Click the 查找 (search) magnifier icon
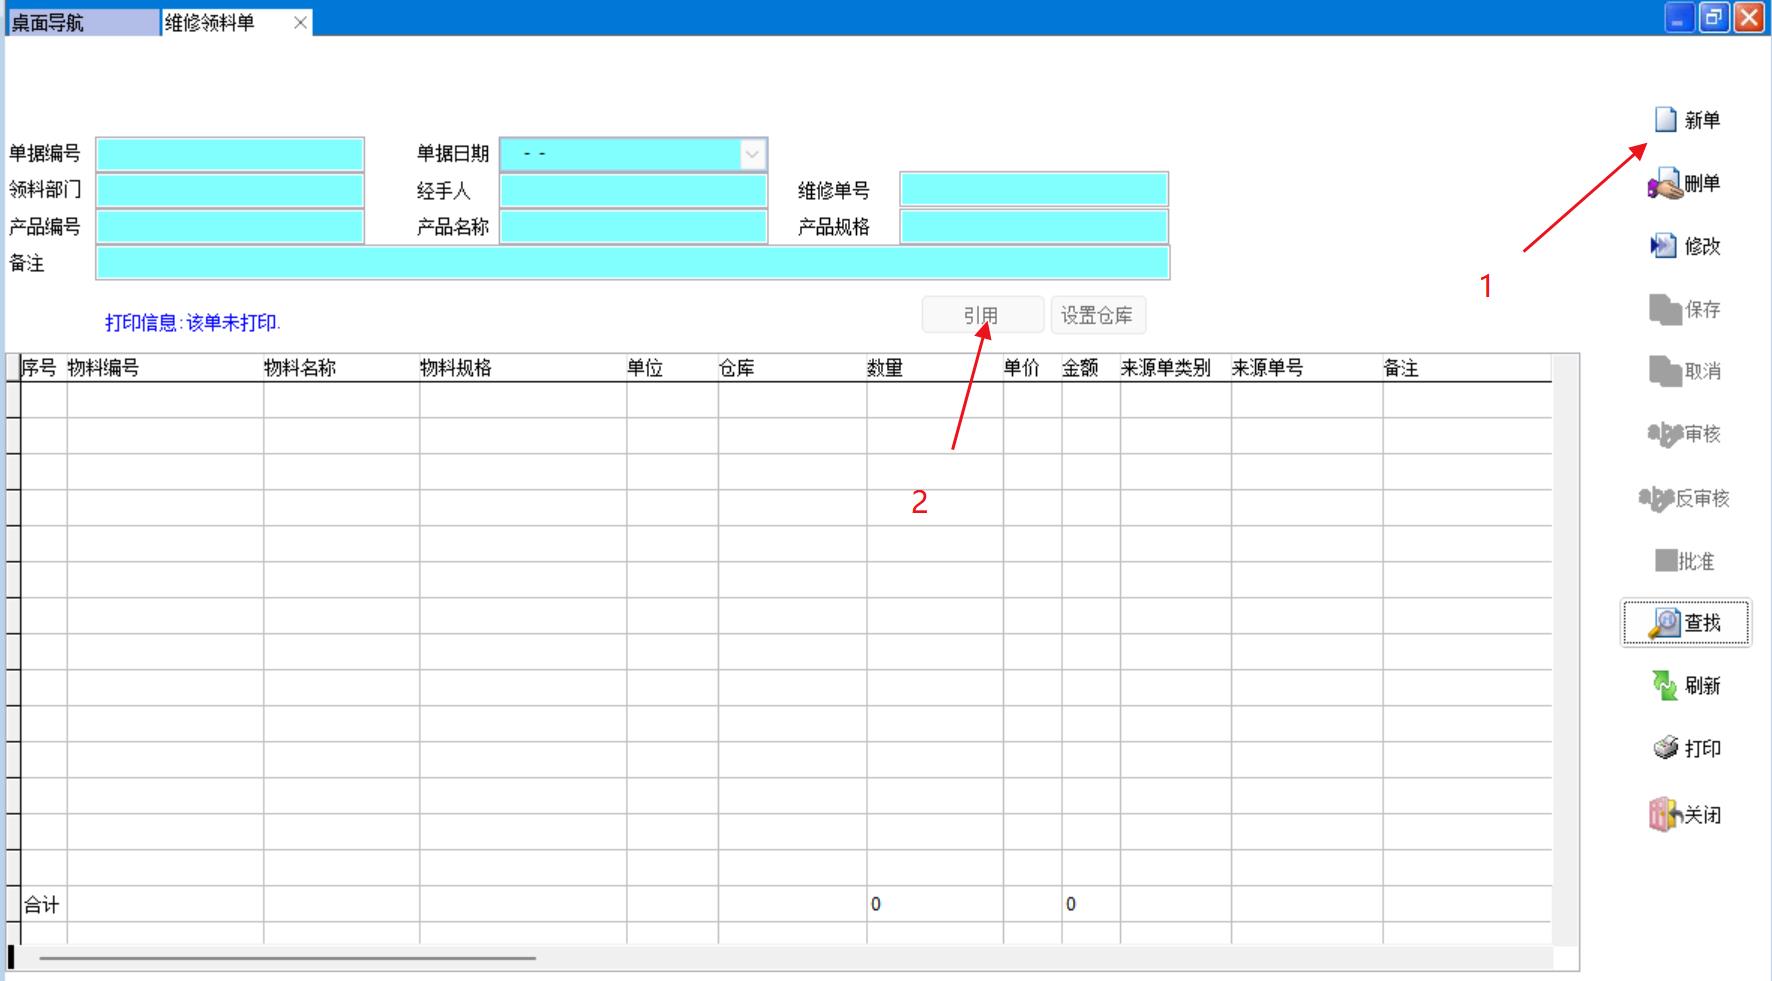Image resolution: width=1772 pixels, height=981 pixels. [x=1665, y=623]
